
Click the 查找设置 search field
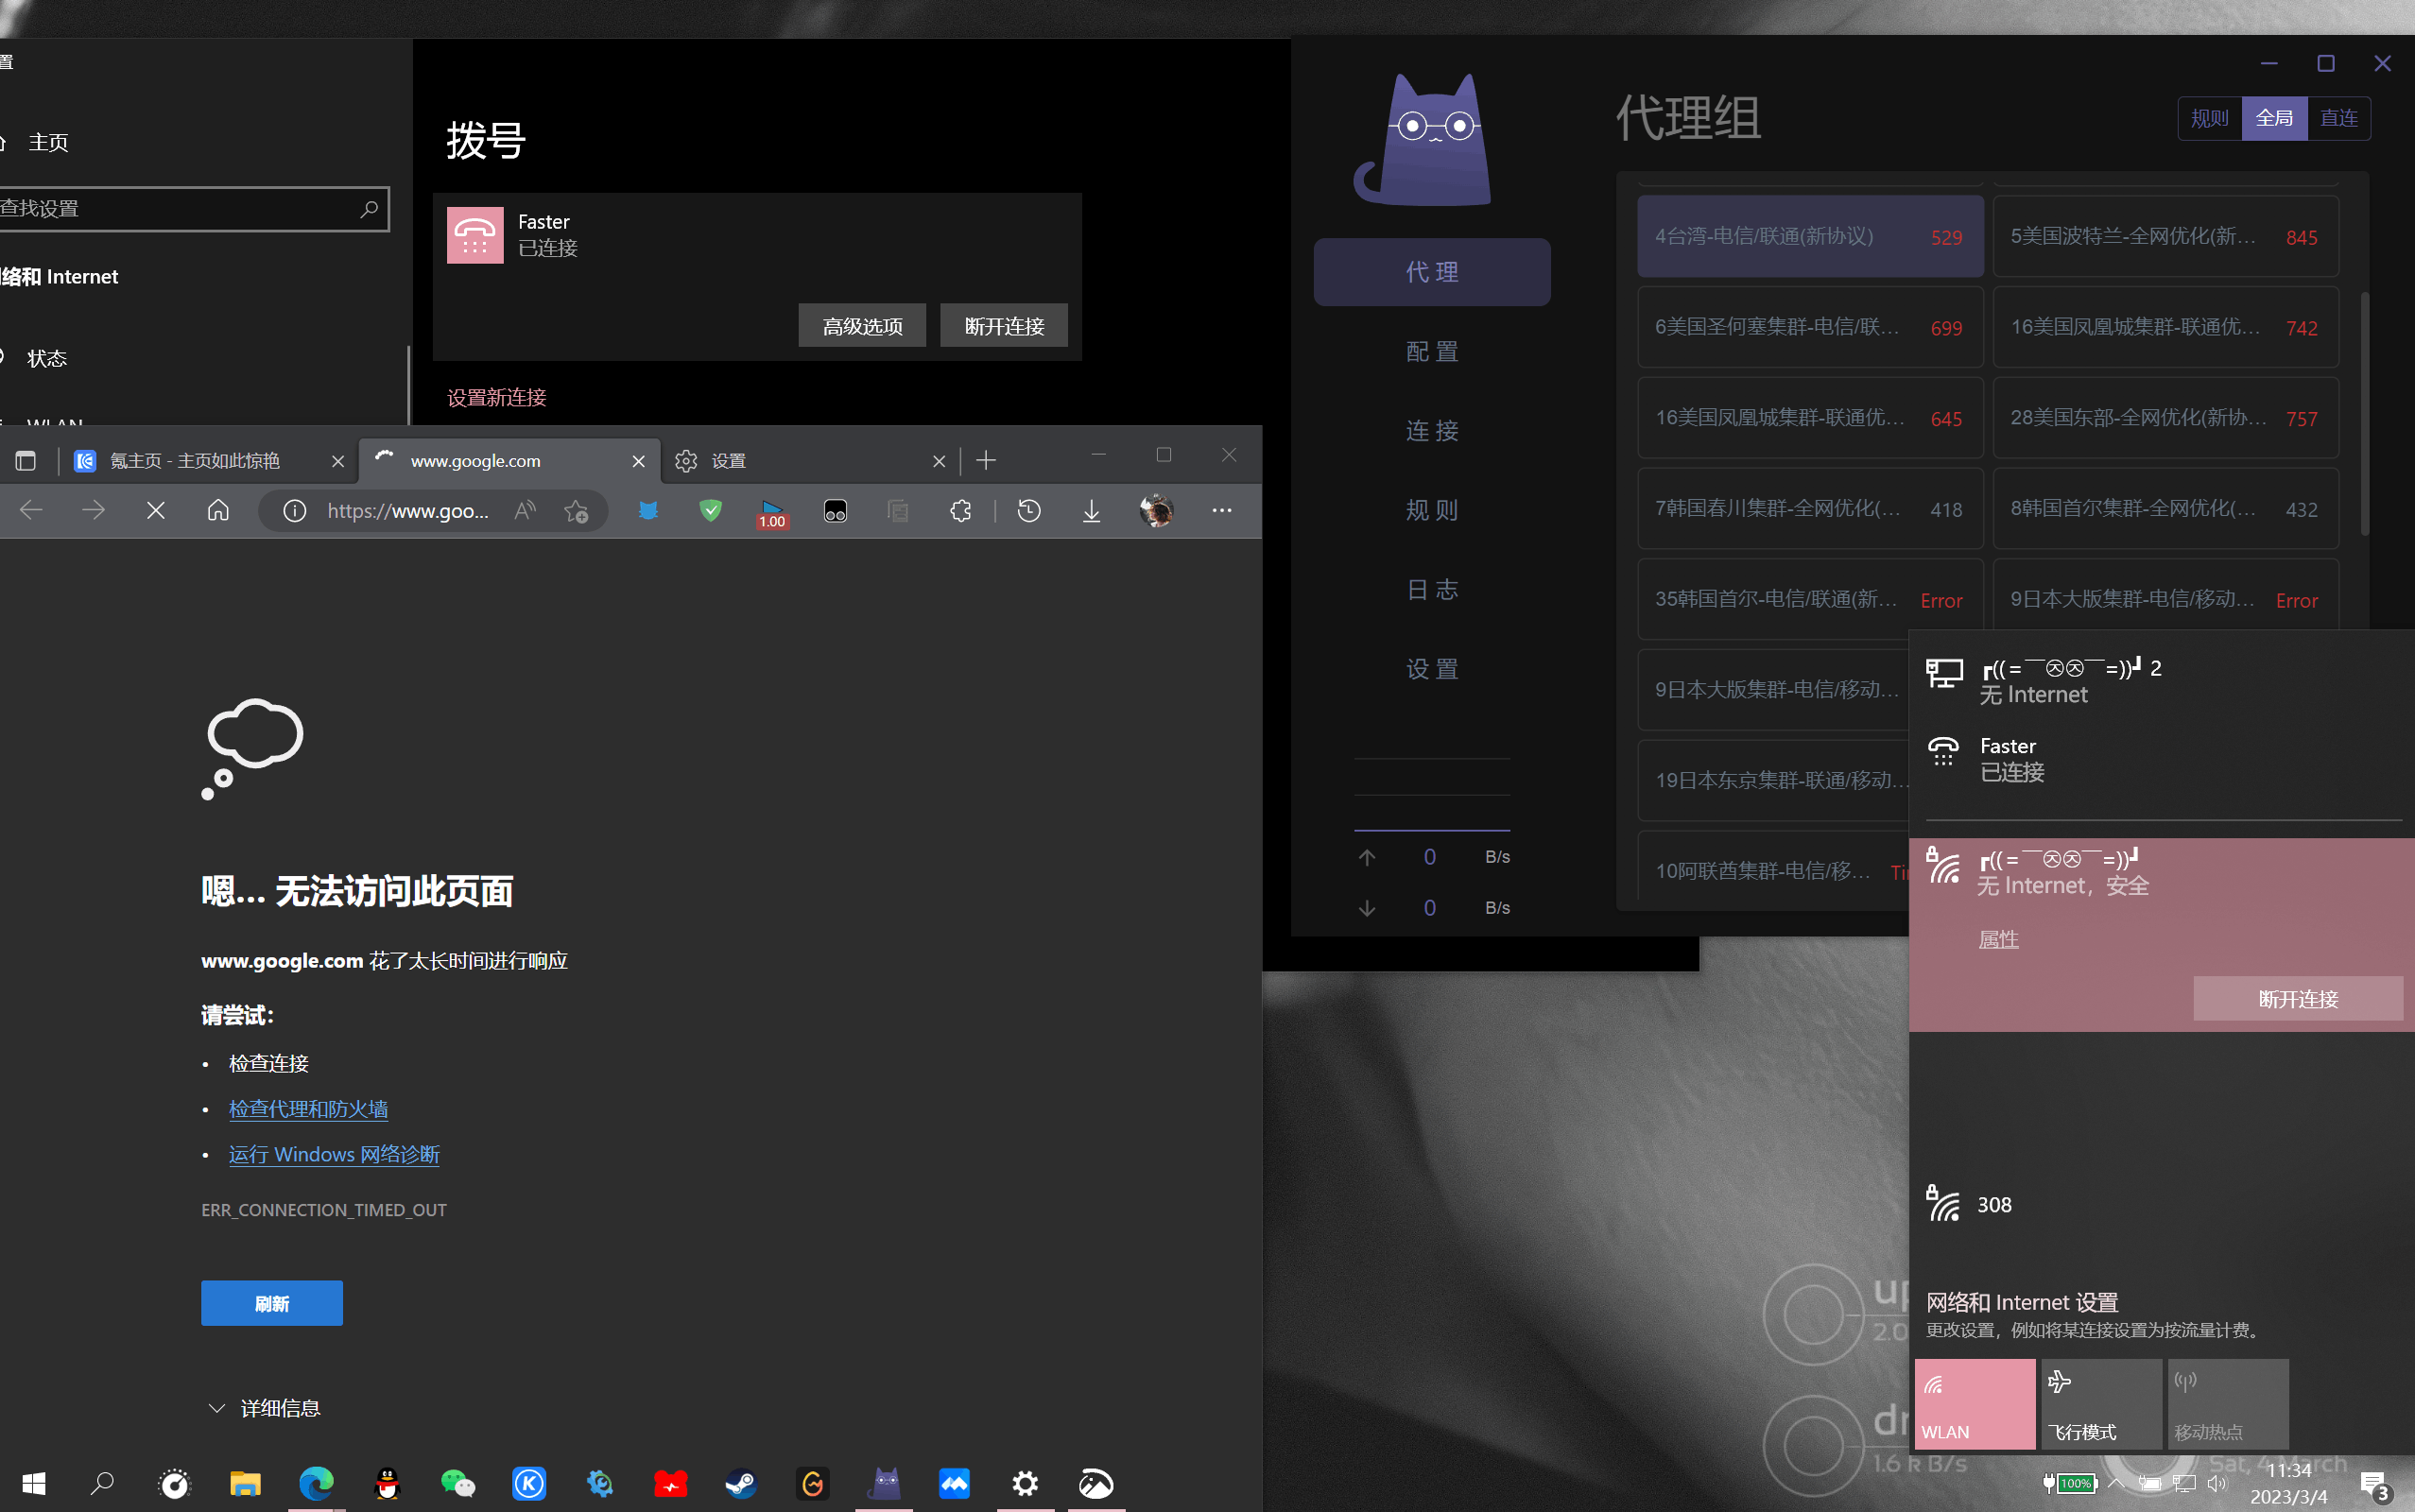click(180, 209)
